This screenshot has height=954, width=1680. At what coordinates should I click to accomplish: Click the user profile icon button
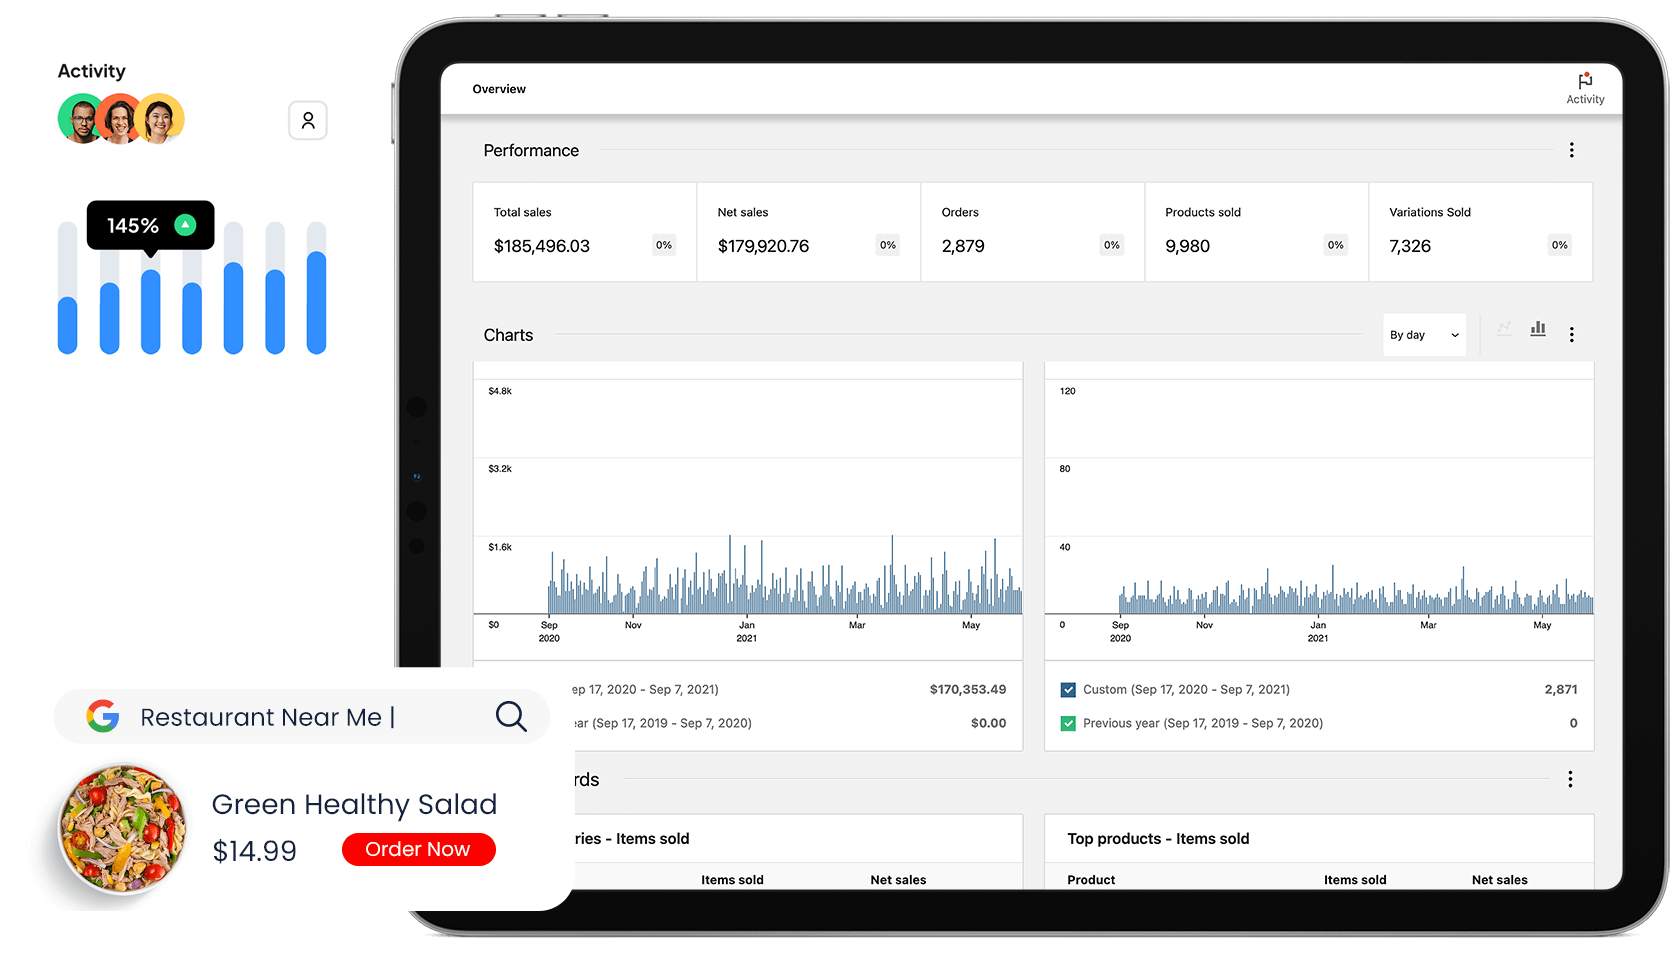click(308, 121)
